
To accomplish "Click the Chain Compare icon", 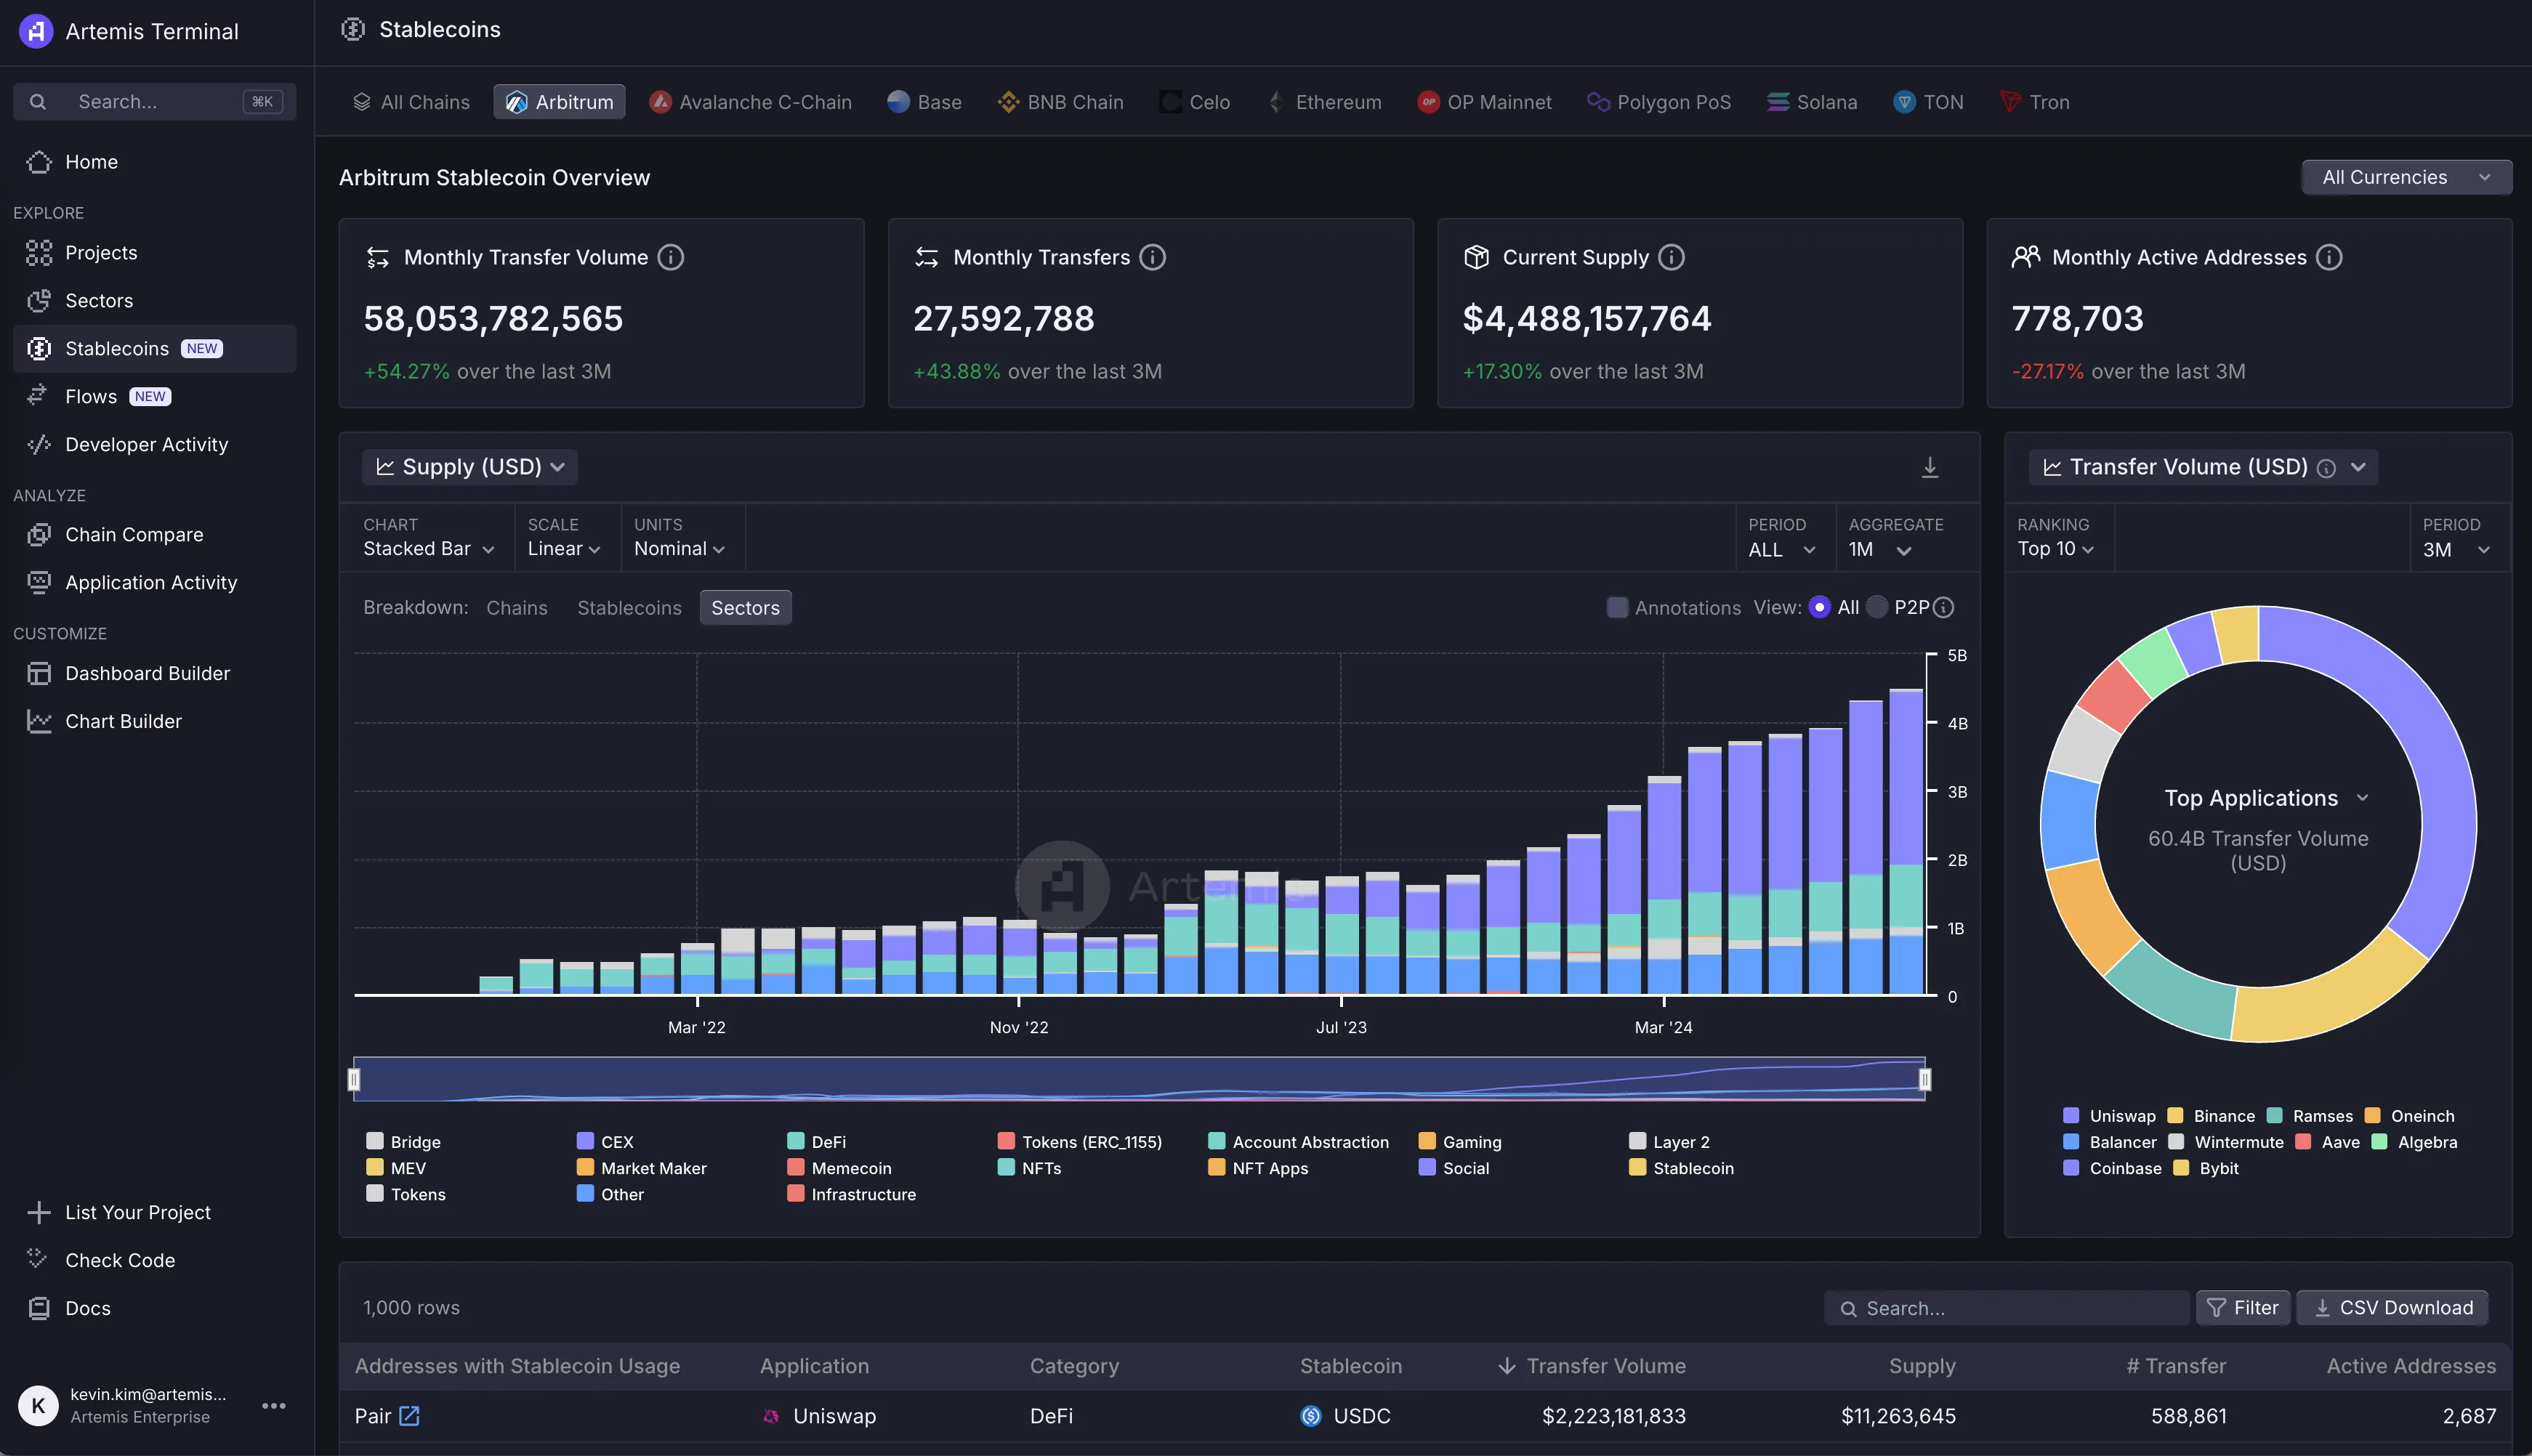I will pos(39,535).
